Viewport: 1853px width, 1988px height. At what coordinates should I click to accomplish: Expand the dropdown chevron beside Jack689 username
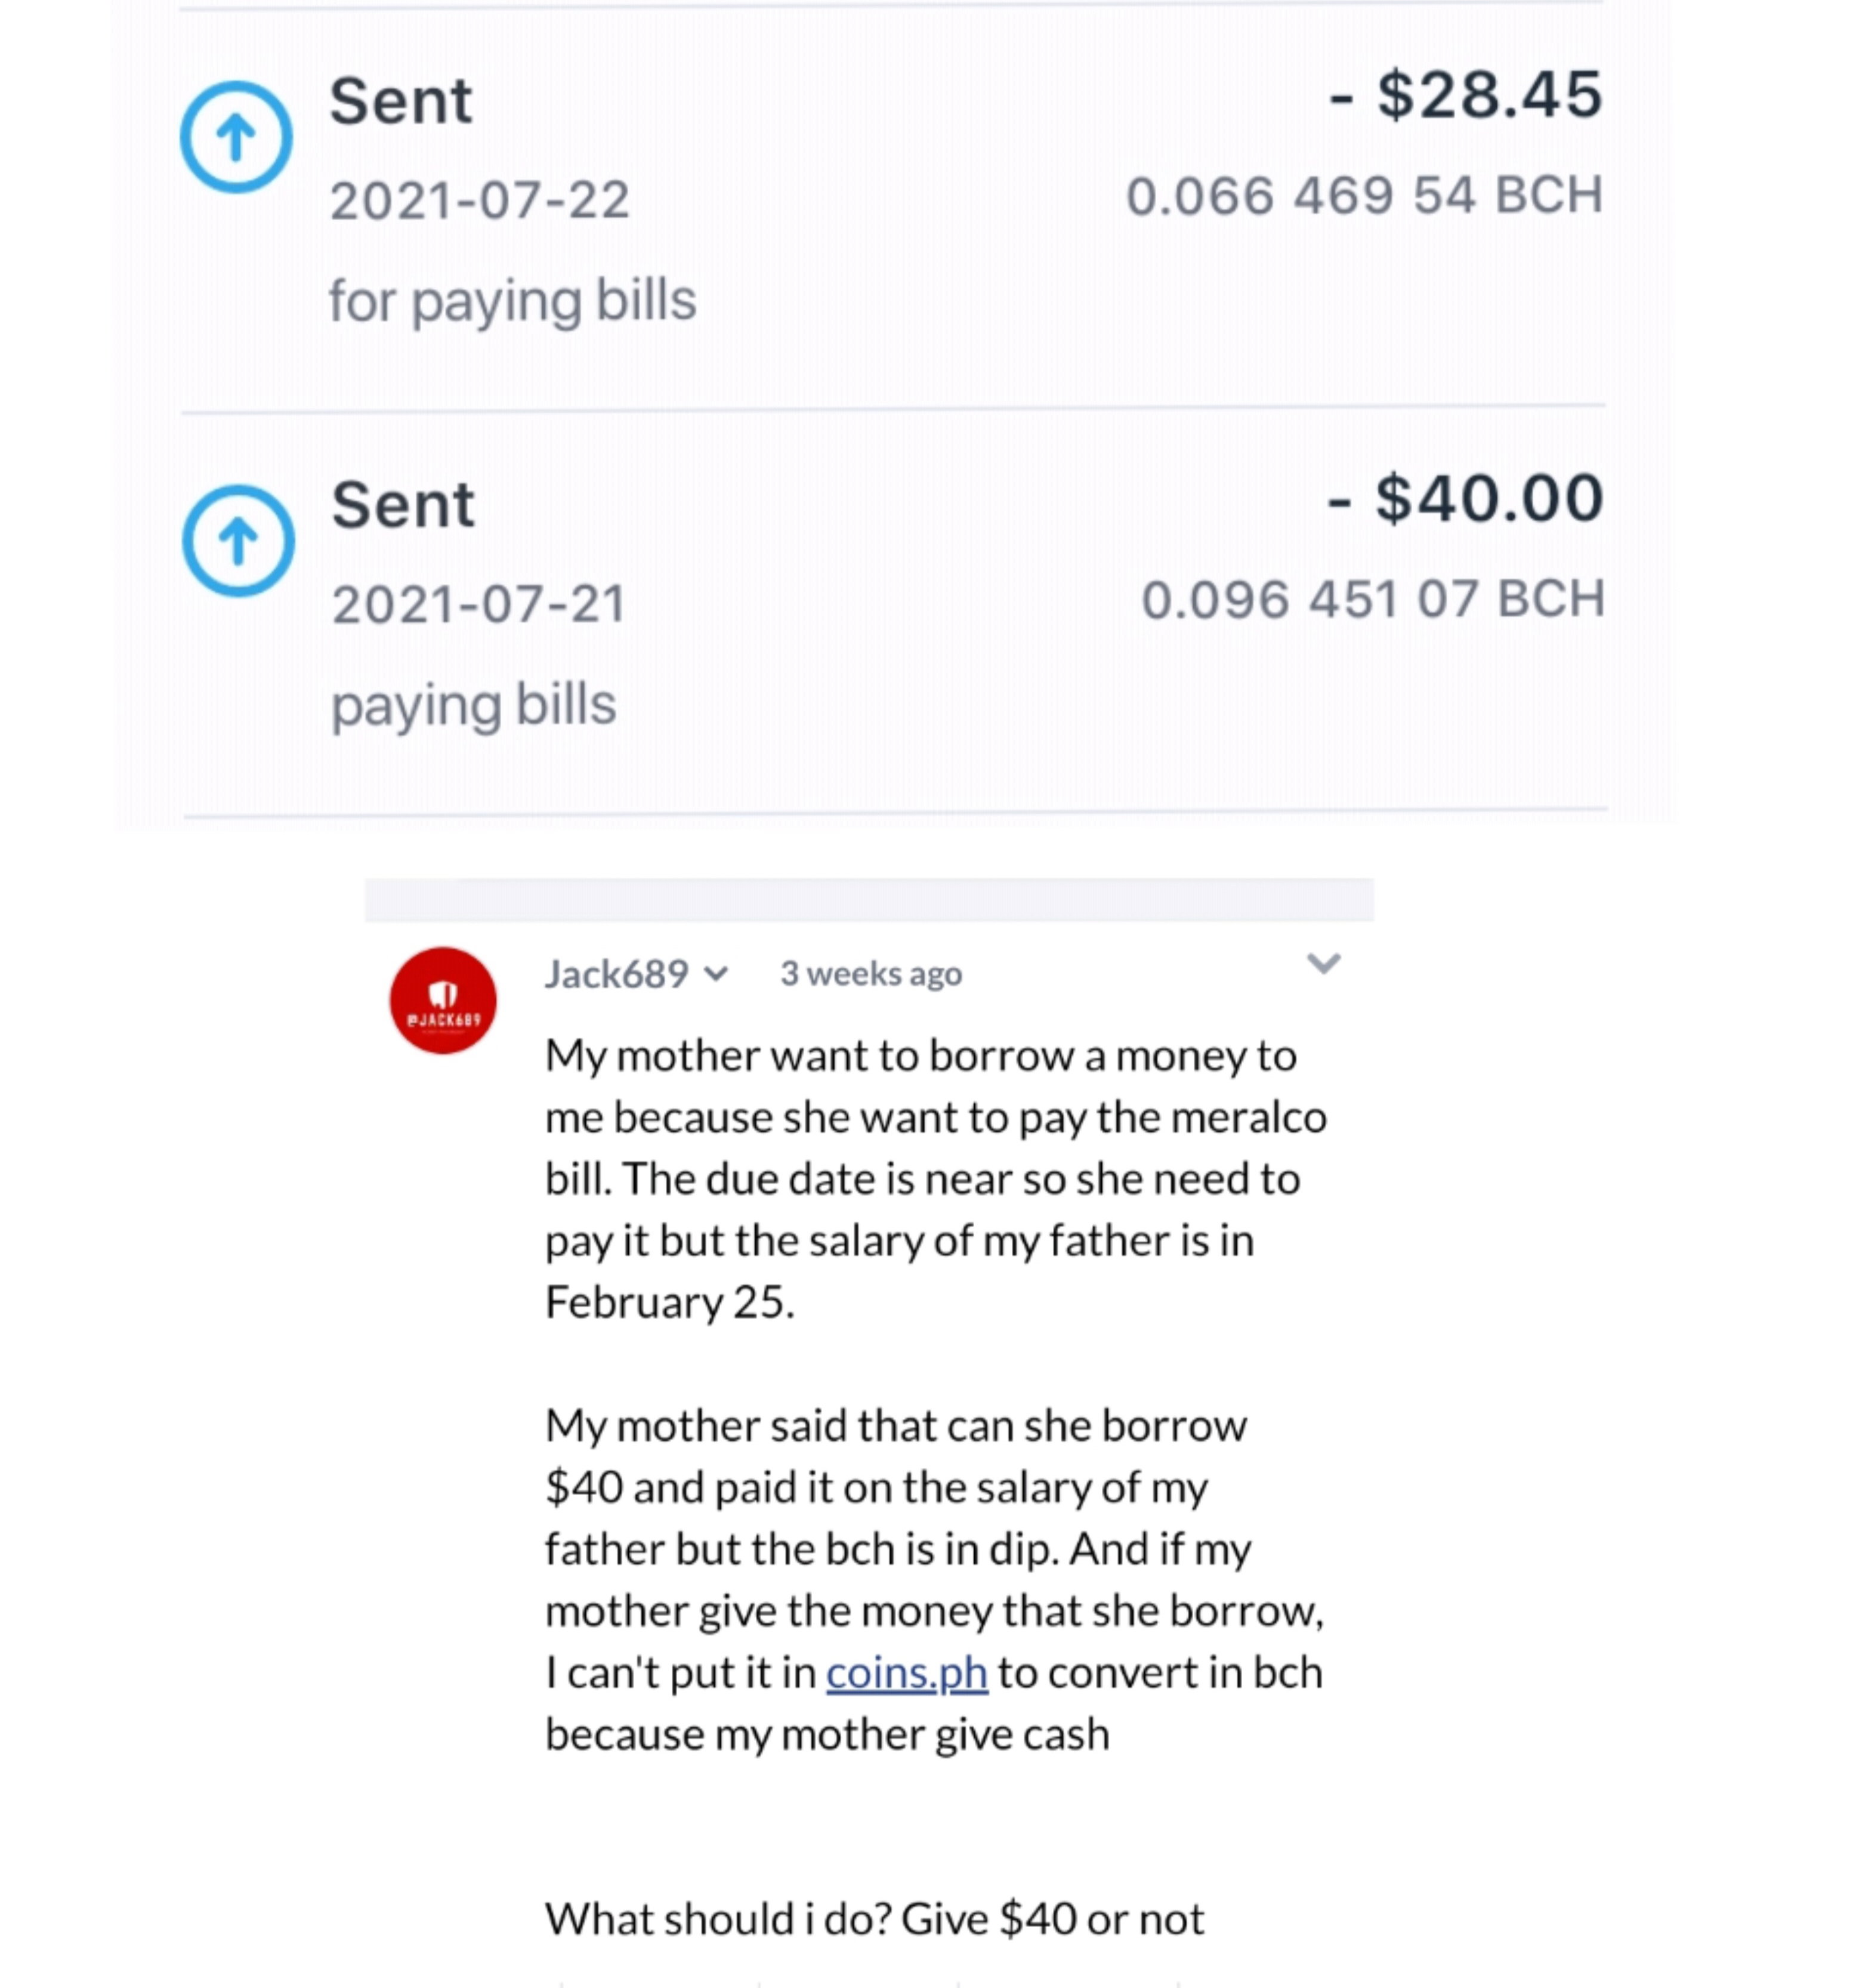716,973
